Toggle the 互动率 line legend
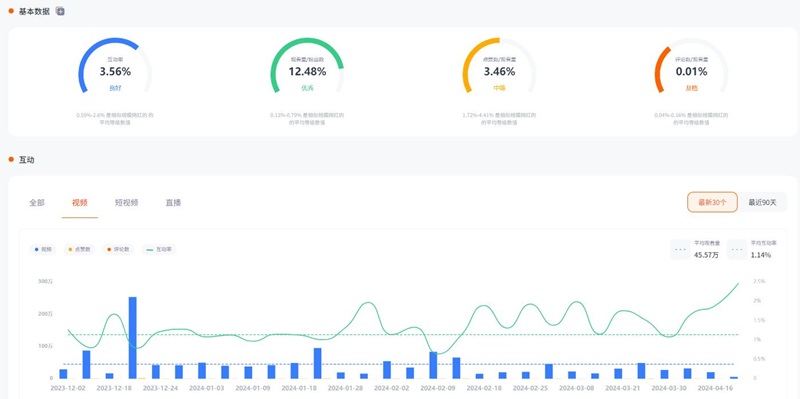 tap(159, 250)
